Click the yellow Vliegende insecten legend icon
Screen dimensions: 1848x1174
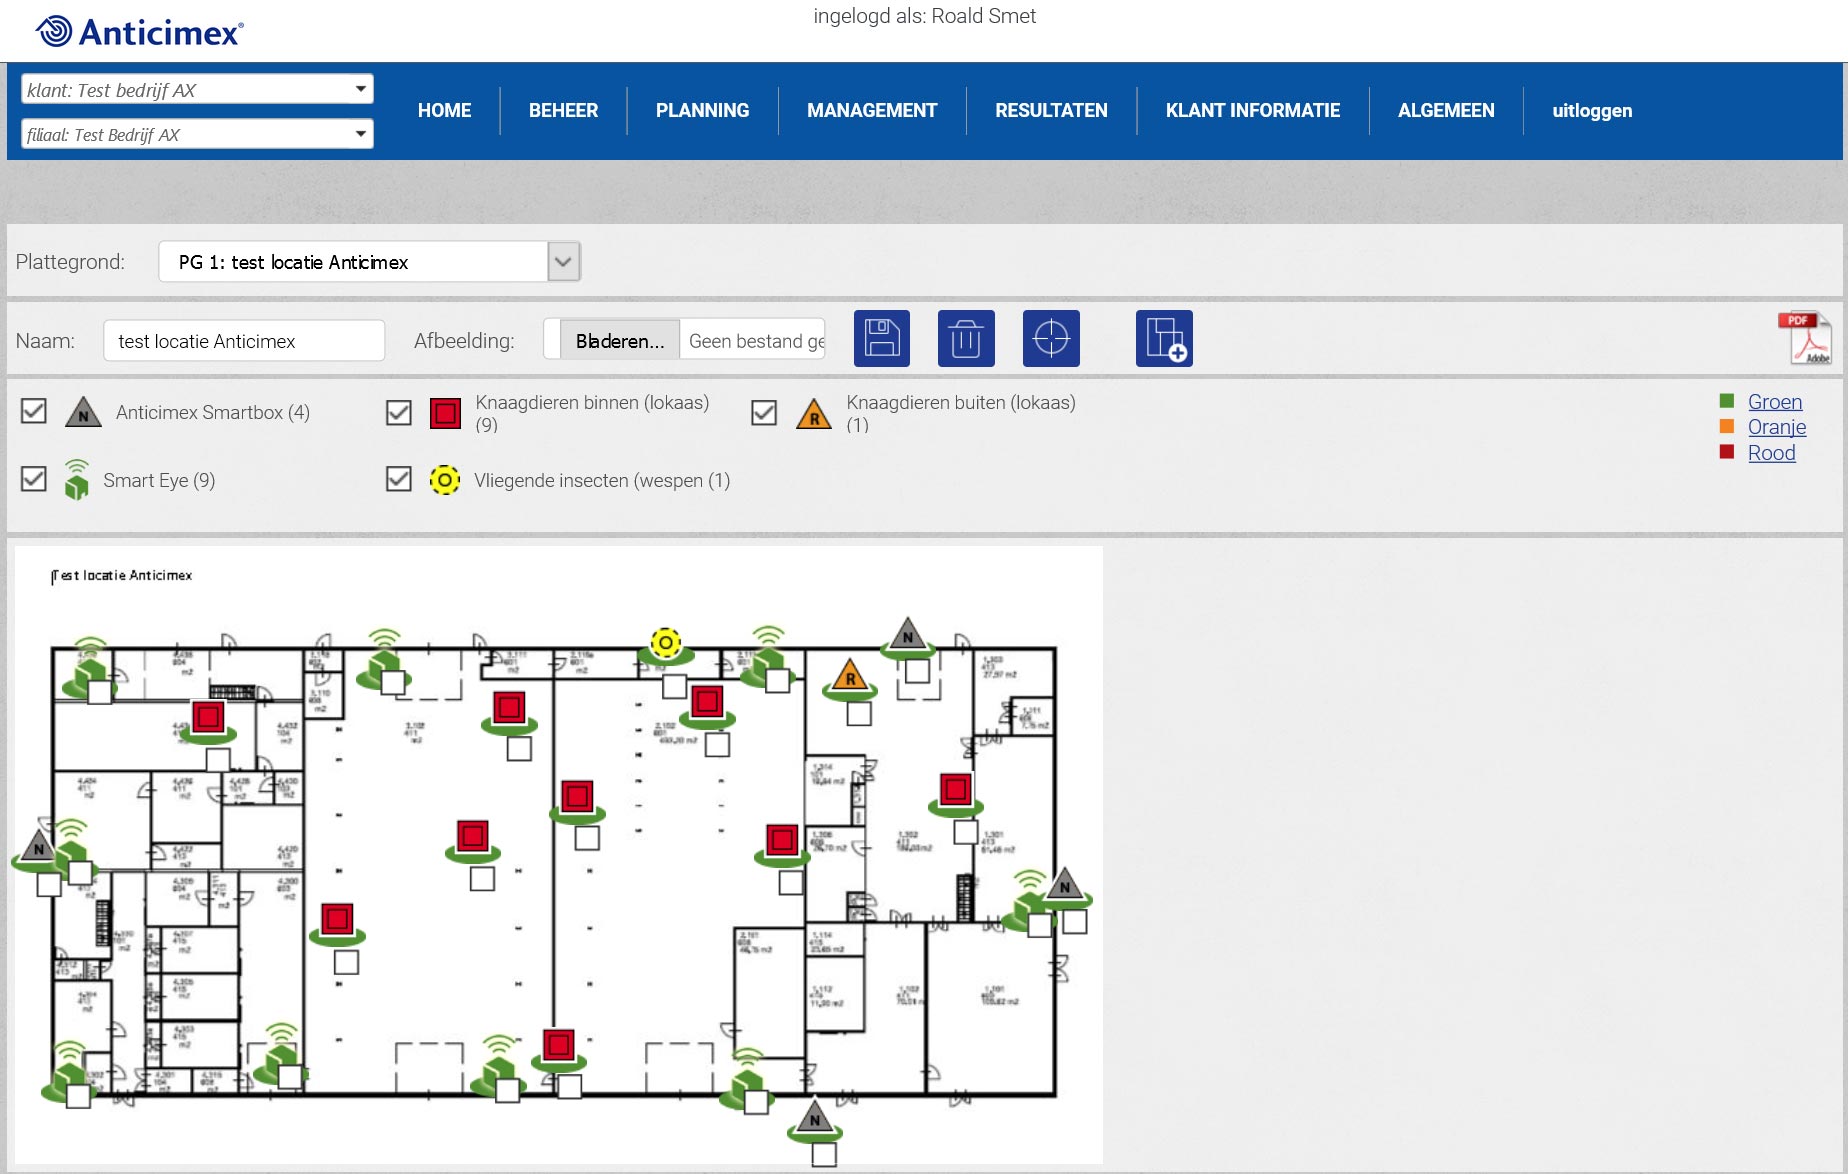pos(445,480)
